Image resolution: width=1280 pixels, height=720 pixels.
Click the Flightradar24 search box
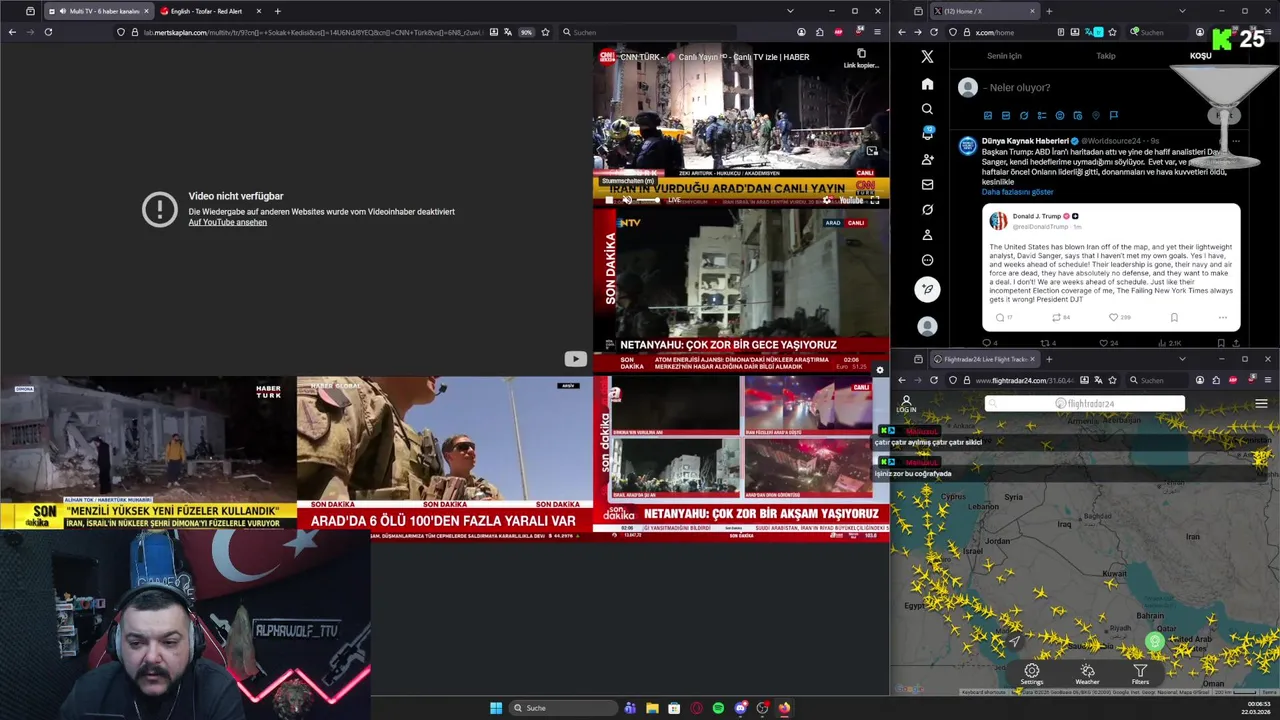coord(1085,404)
